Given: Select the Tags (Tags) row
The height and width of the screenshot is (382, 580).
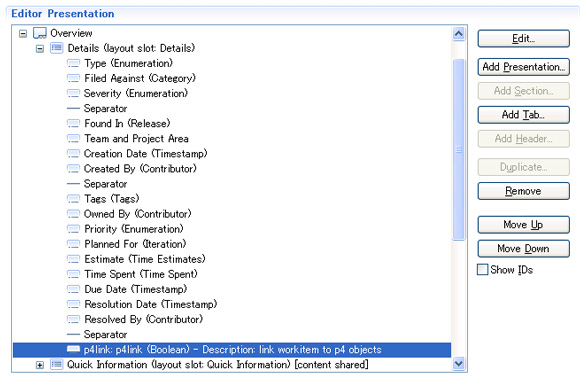Looking at the screenshot, I should (x=112, y=199).
